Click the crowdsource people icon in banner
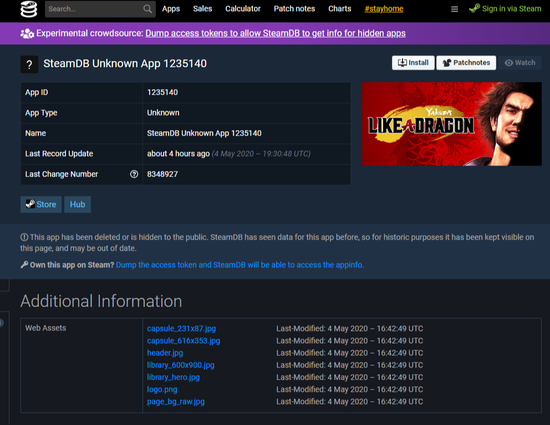 click(27, 34)
